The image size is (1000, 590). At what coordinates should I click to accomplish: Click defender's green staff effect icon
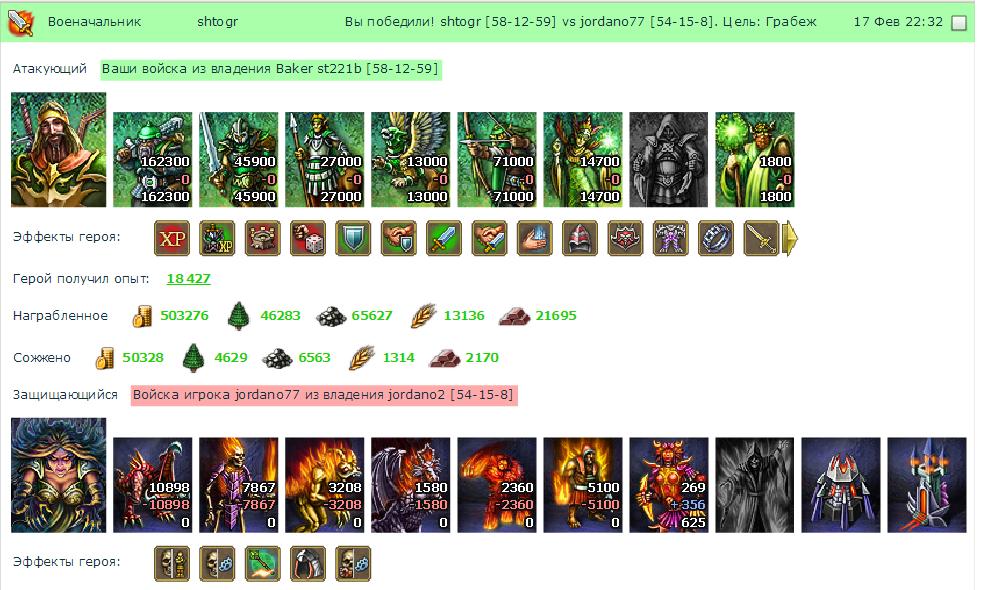[x=263, y=563]
